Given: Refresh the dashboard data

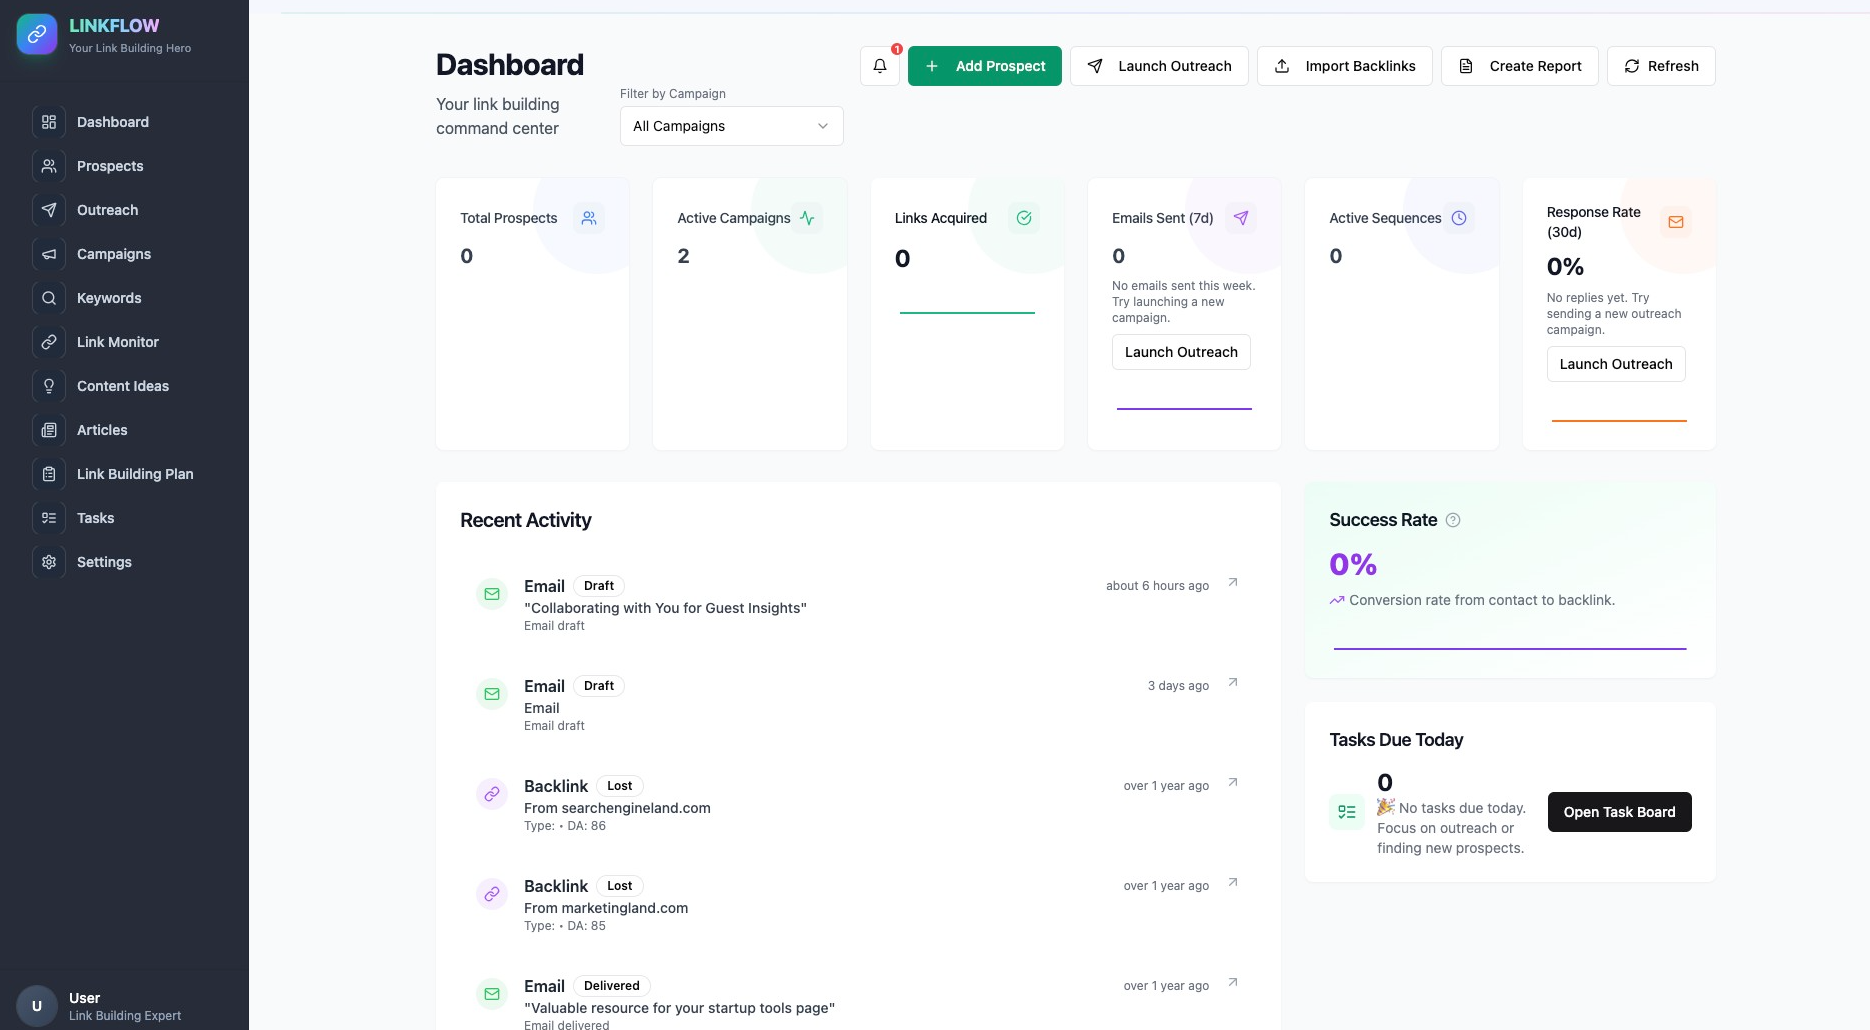Looking at the screenshot, I should (x=1660, y=66).
